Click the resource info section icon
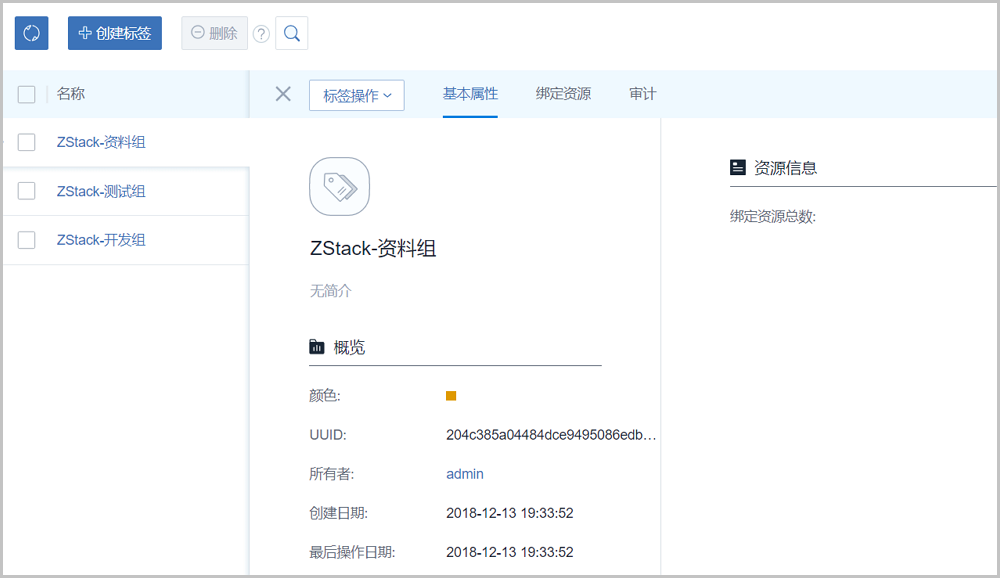Viewport: 1000px width, 578px height. 738,168
